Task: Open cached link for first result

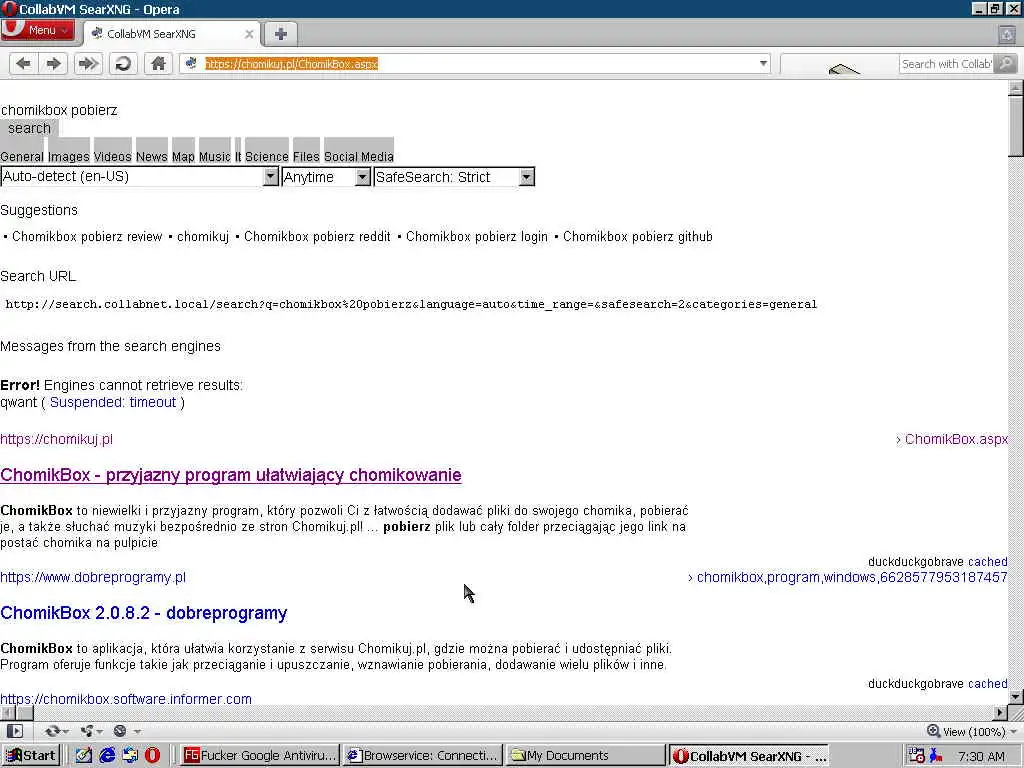Action: click(987, 562)
